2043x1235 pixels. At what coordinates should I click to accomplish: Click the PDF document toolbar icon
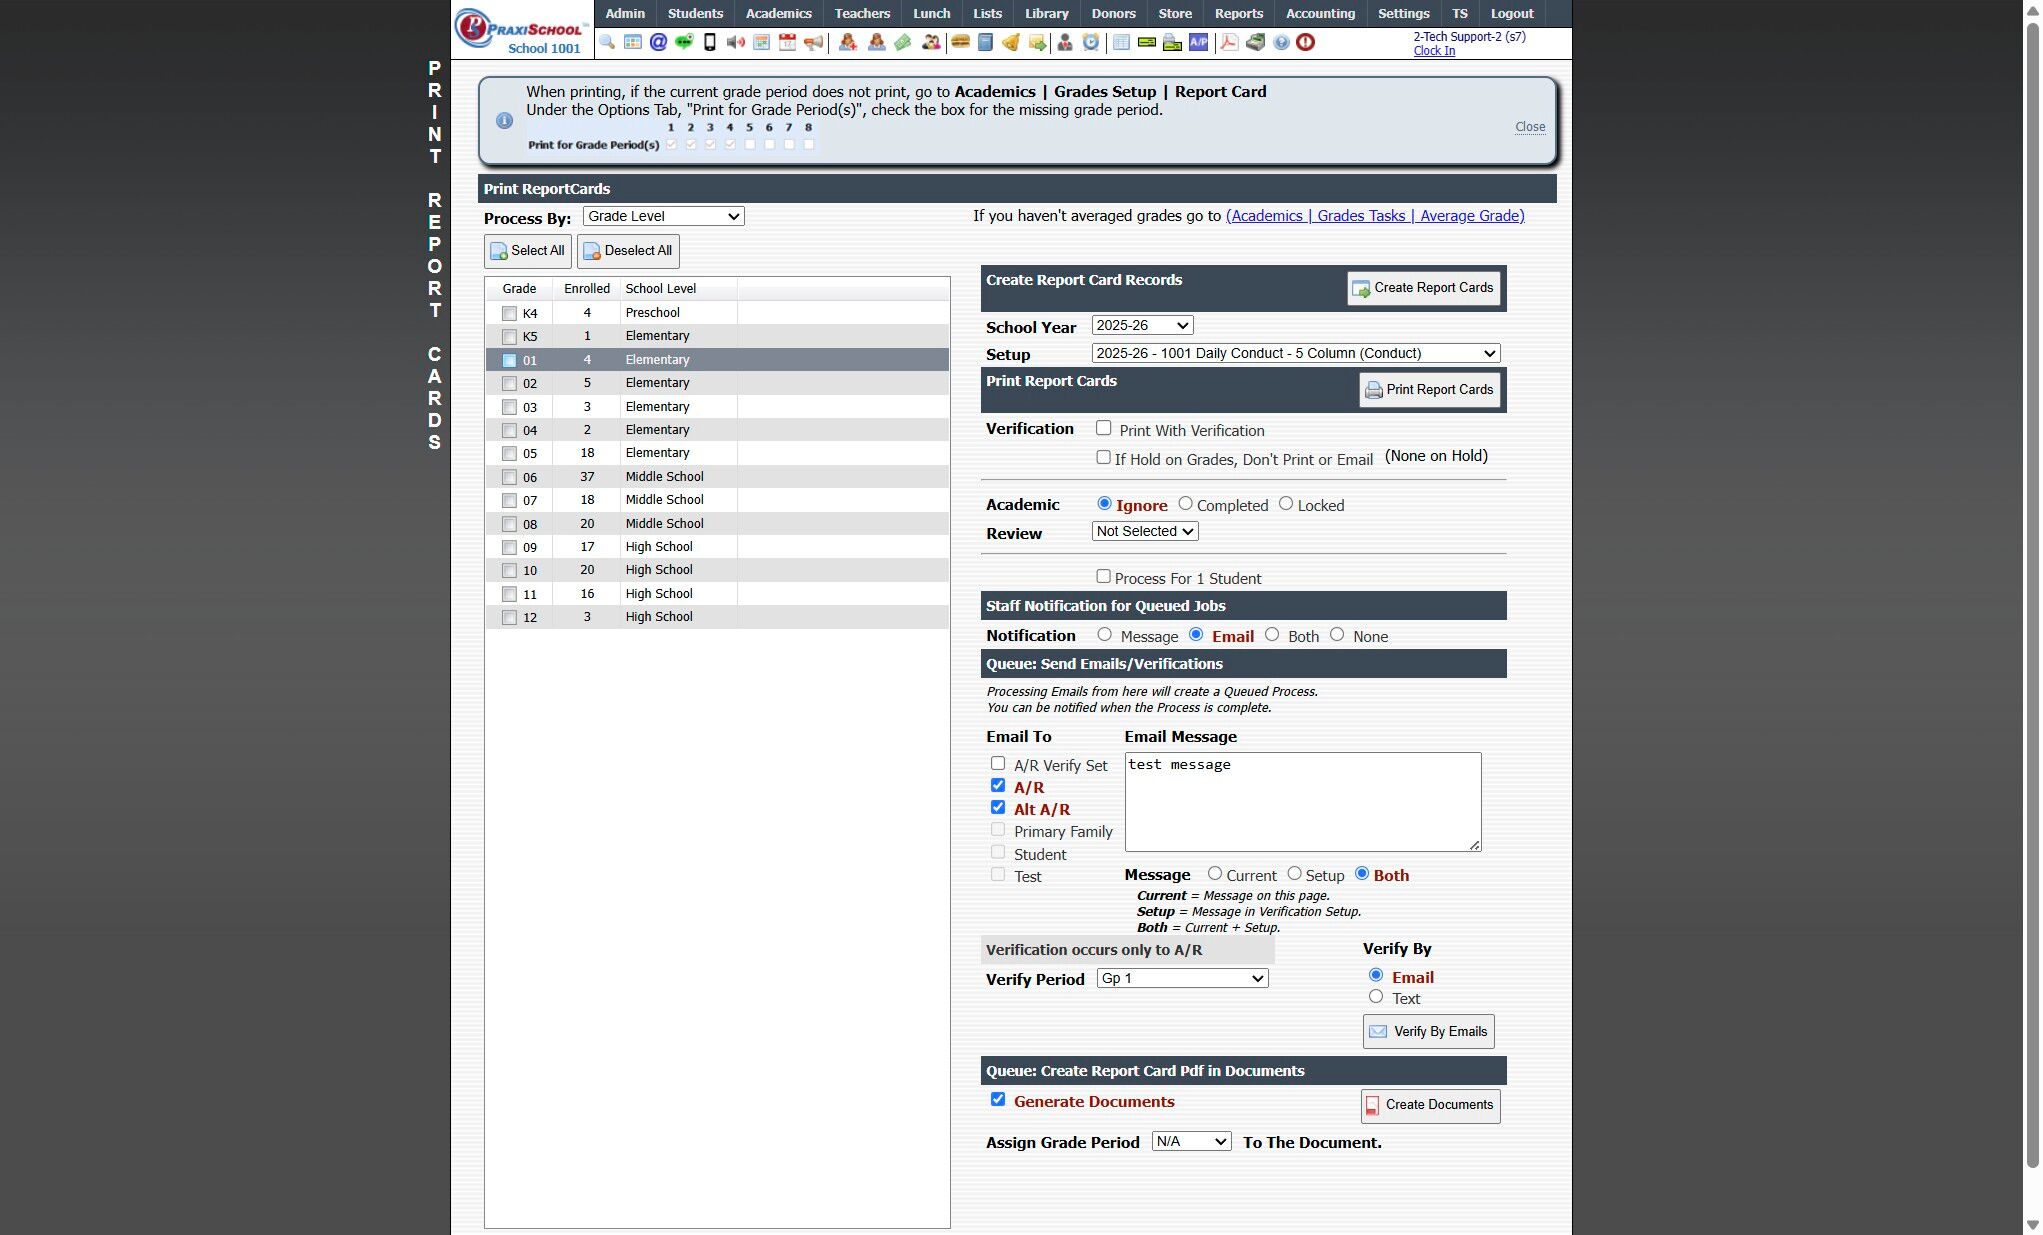point(1229,42)
